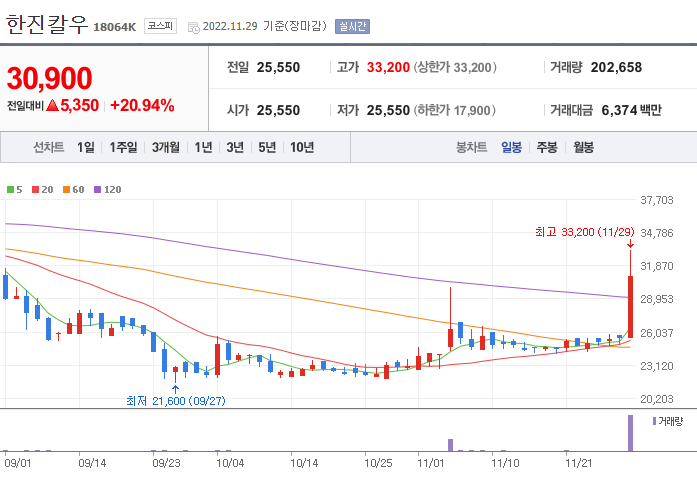This screenshot has width=697, height=482.
Task: Click the 10/04 date axis label
Action: pos(230,463)
